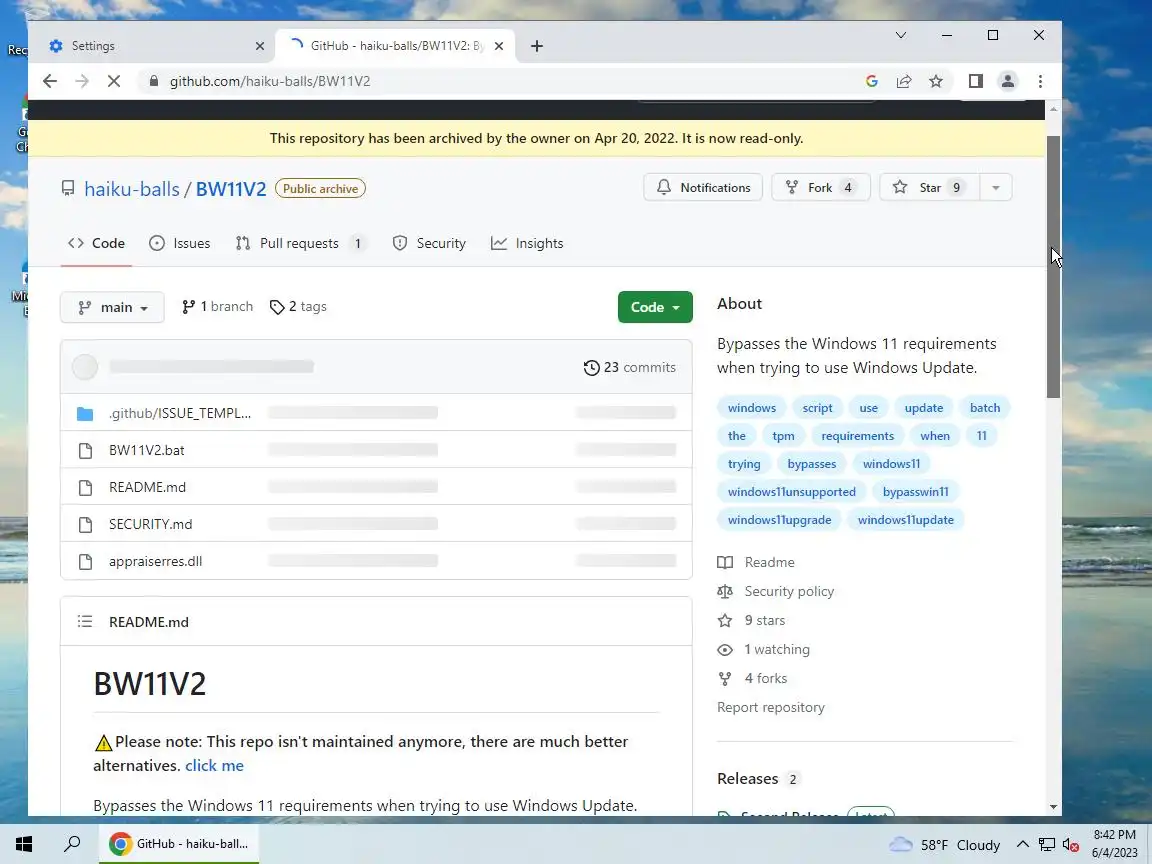Open the Security tab
This screenshot has height=864, width=1152.
pos(429,243)
